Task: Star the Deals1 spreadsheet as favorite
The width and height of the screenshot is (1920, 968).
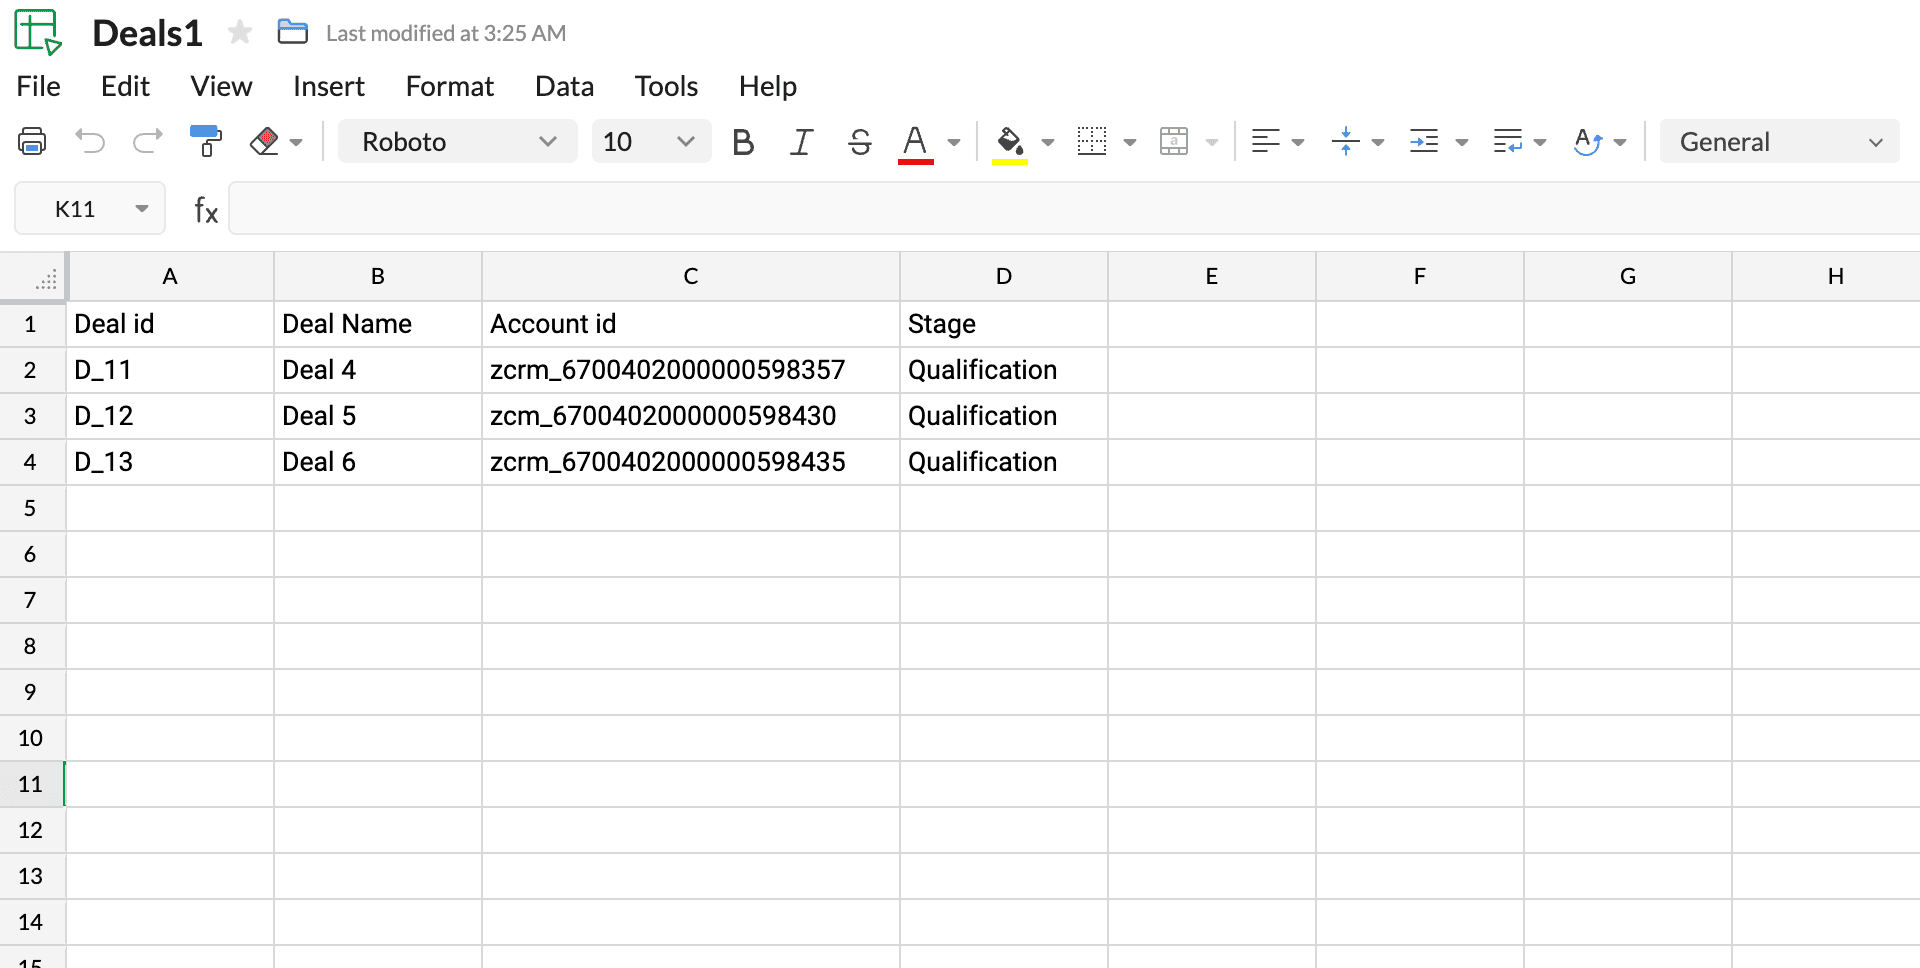Action: tap(240, 33)
